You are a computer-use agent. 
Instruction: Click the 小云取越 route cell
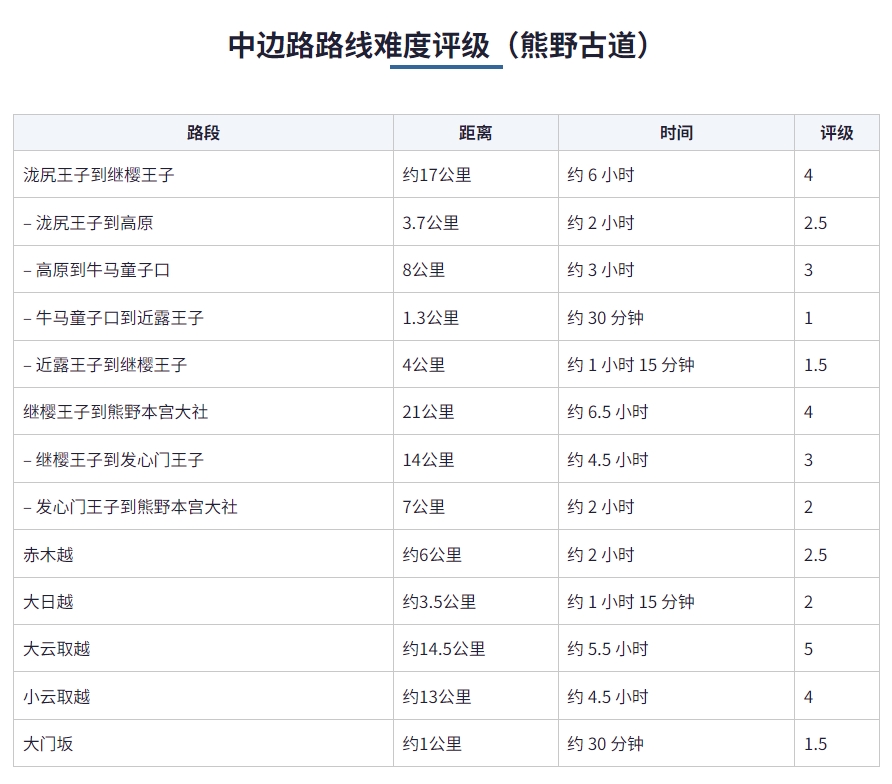[x=203, y=696]
